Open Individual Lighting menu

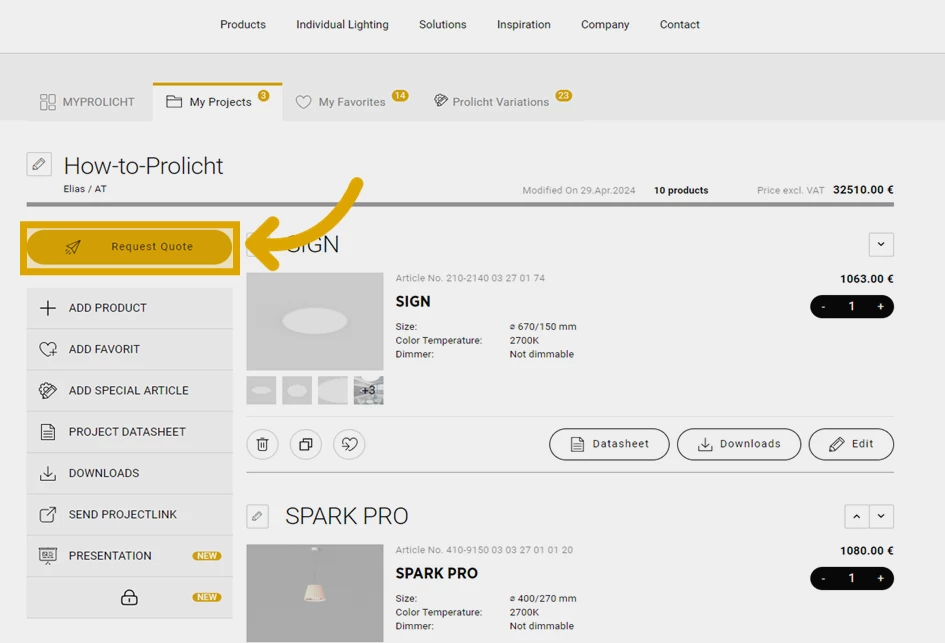click(342, 24)
